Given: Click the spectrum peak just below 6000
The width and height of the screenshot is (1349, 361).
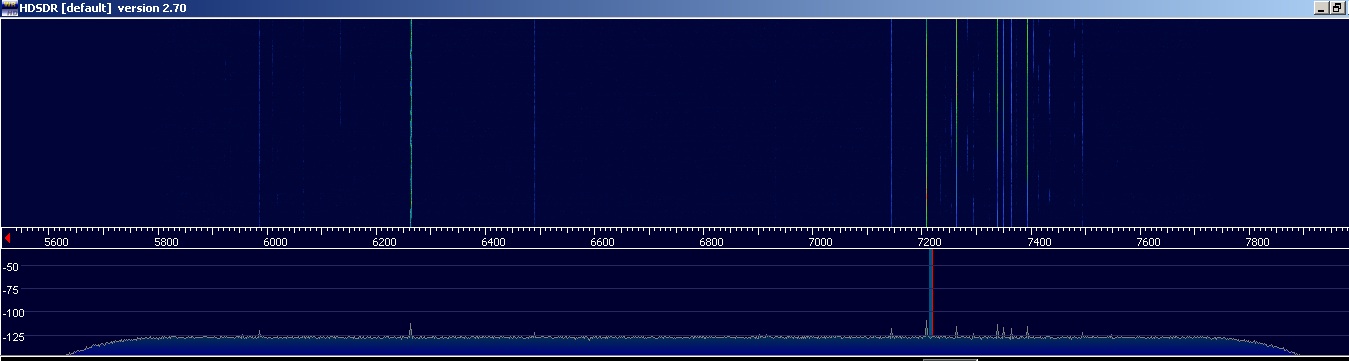Looking at the screenshot, I should point(259,333).
